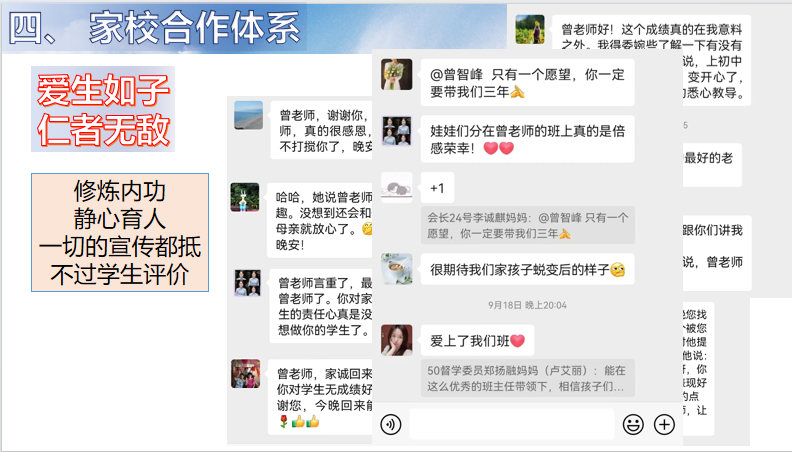Screen dimensions: 792x452
Task: Click the coffee cup avatar
Action: [x=397, y=269]
